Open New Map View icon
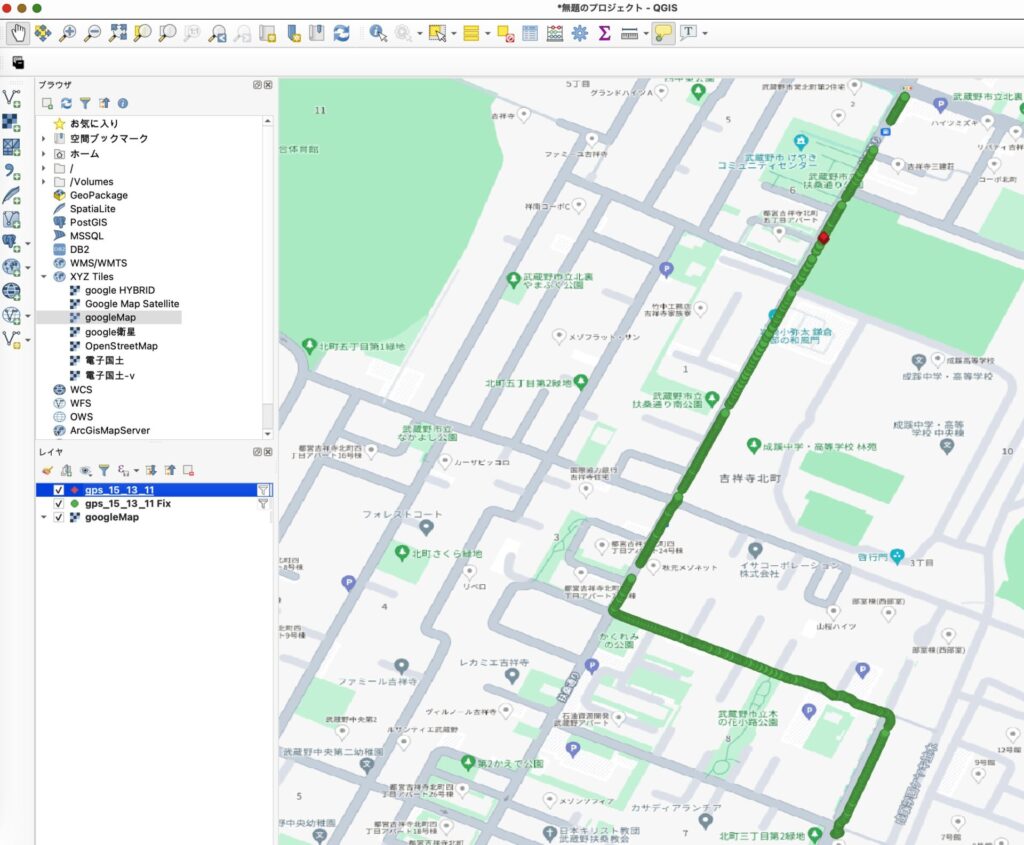 (x=267, y=33)
